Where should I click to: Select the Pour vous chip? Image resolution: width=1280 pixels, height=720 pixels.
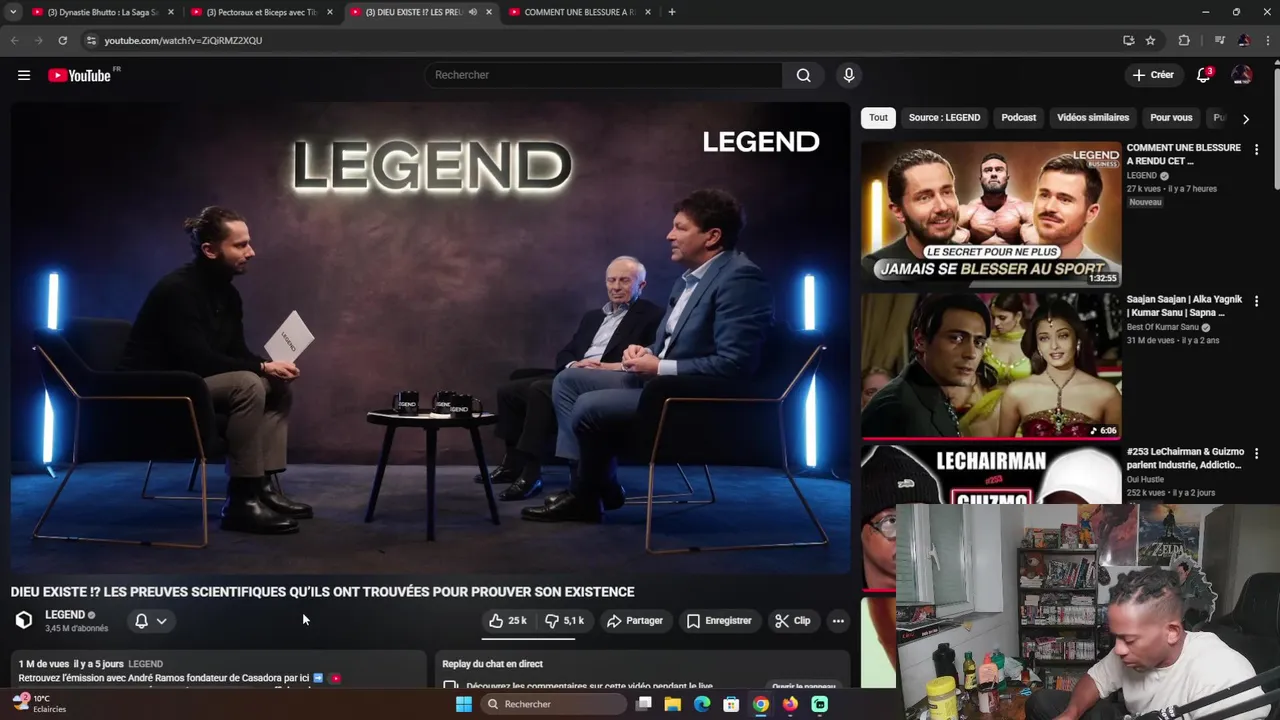click(x=1171, y=118)
